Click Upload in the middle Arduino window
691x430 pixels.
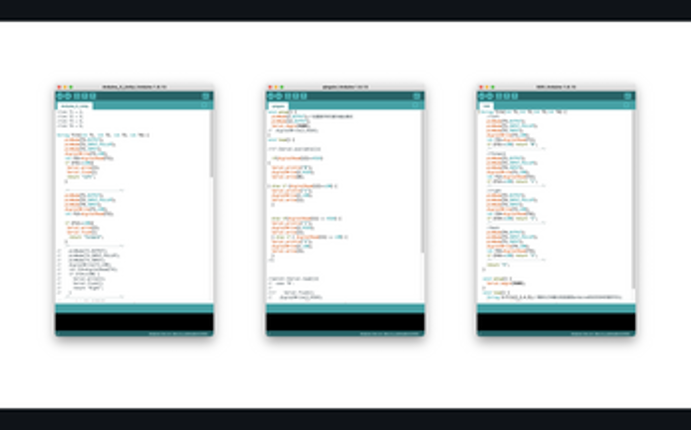[279, 96]
